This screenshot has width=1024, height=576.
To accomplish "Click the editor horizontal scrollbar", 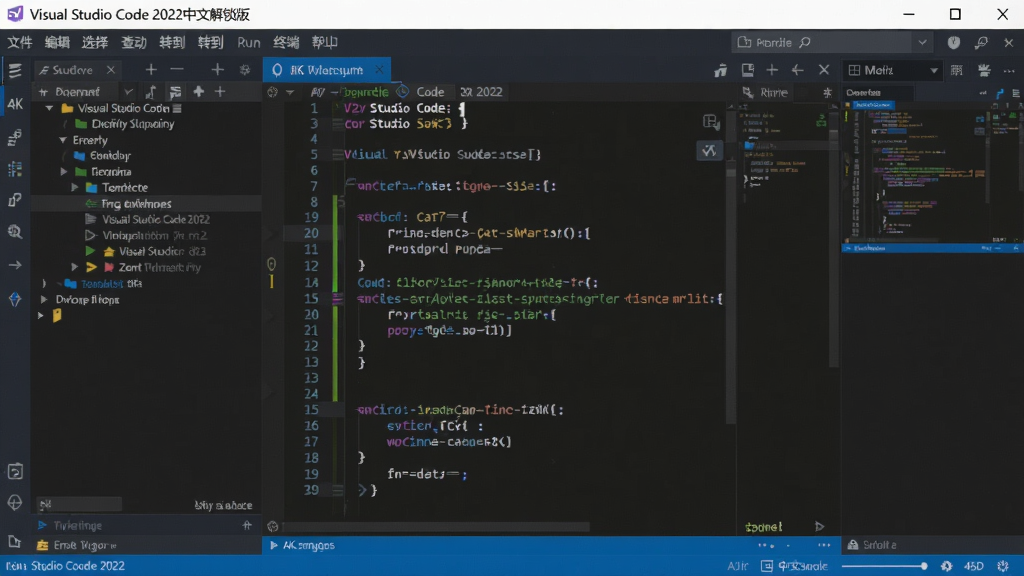I will point(438,526).
